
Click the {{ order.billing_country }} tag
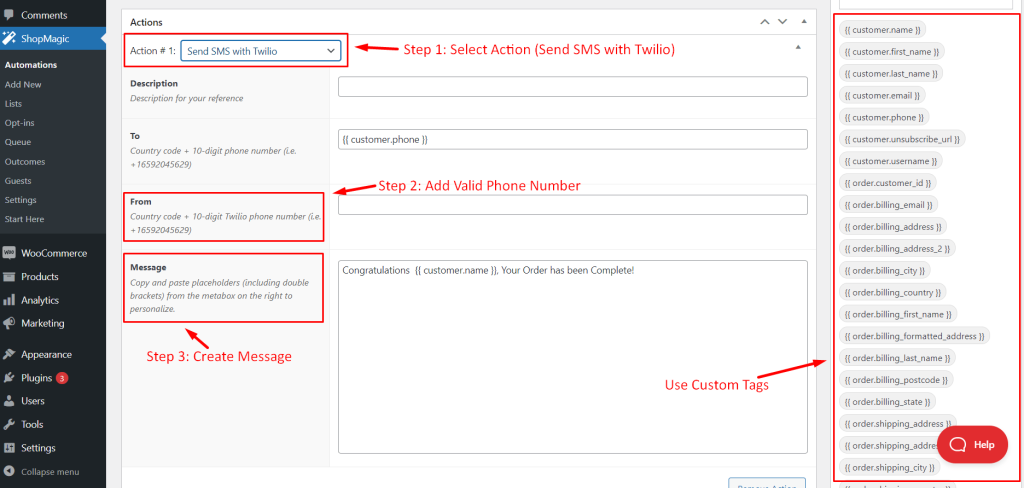tap(893, 292)
